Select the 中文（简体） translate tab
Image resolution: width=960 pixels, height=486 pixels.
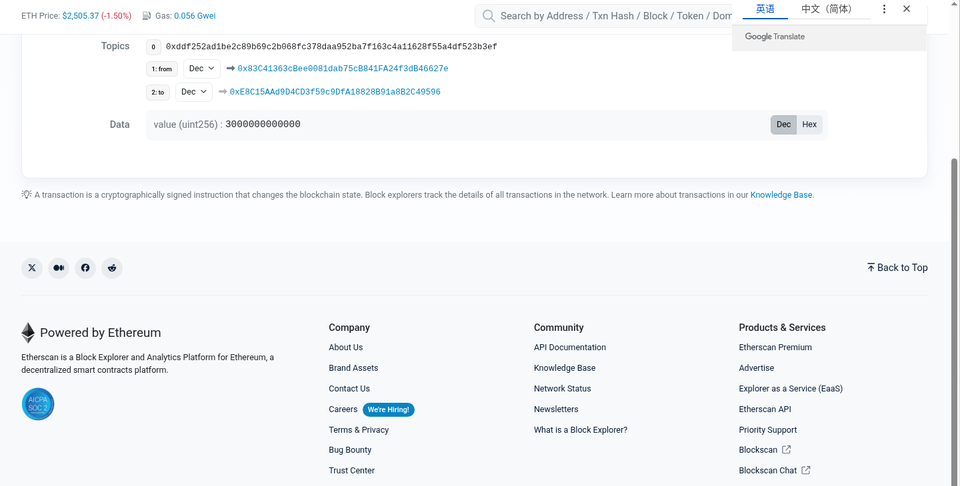[x=827, y=9]
